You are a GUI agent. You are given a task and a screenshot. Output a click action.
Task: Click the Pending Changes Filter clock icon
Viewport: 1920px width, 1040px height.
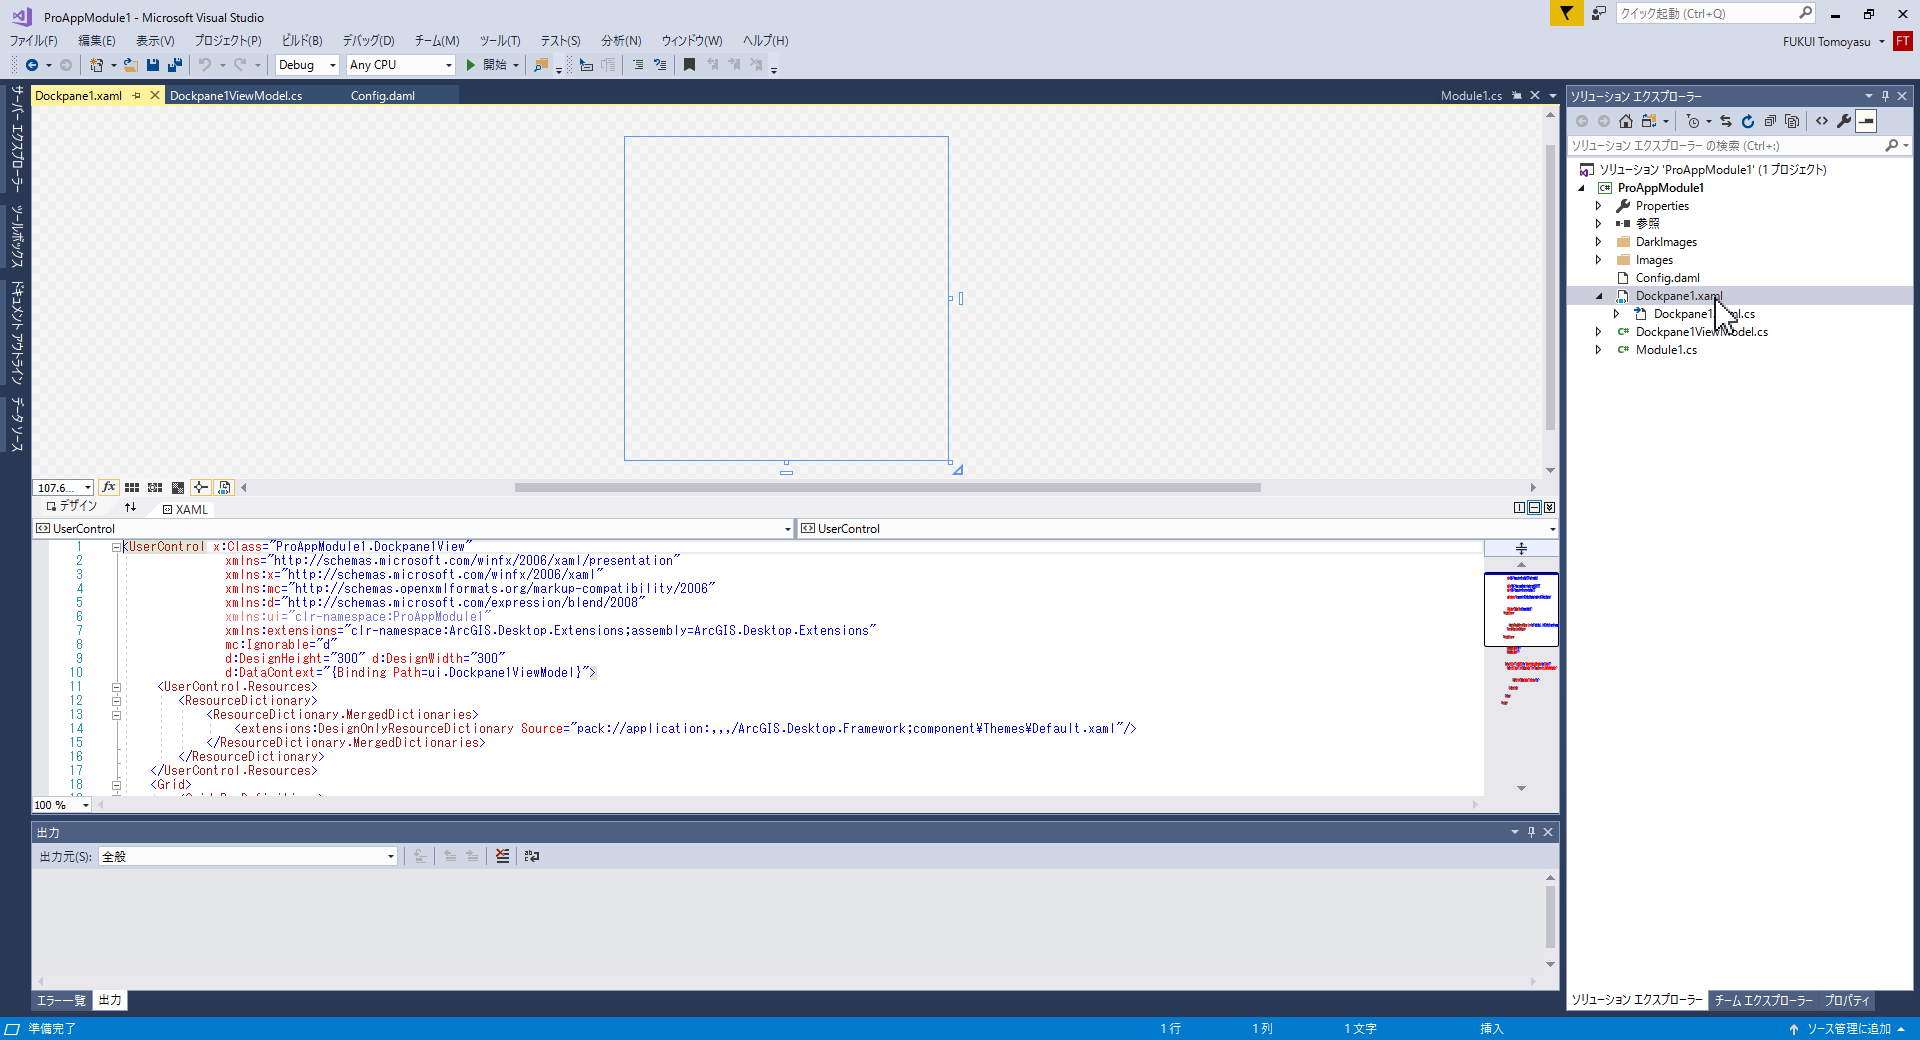tap(1693, 121)
